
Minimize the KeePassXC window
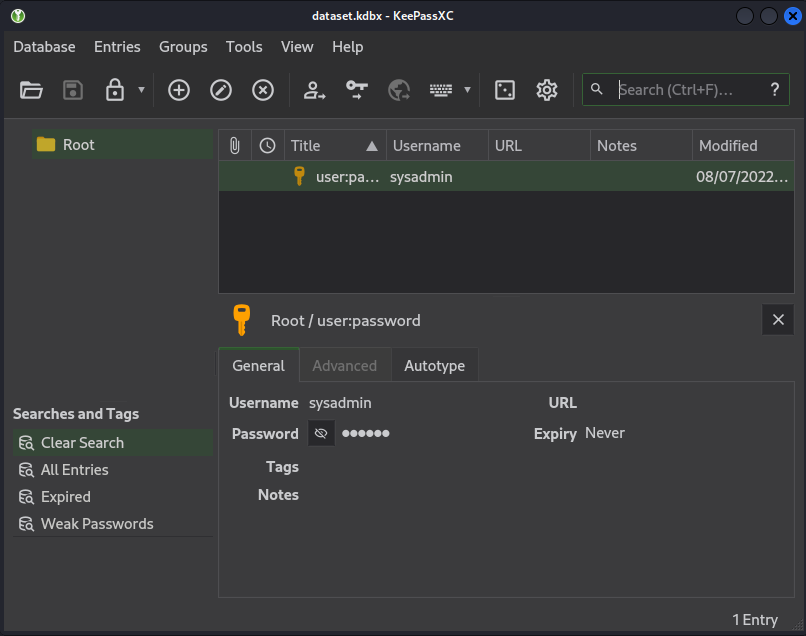(x=745, y=16)
